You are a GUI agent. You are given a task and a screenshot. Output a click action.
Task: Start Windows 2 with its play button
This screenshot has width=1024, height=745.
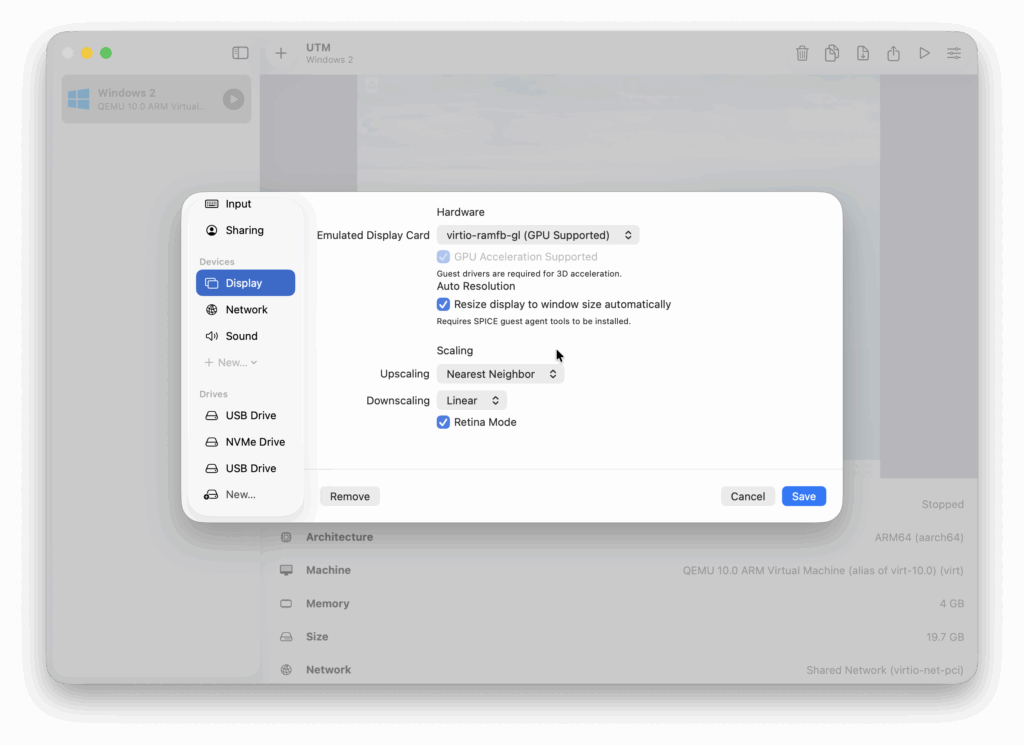(233, 99)
